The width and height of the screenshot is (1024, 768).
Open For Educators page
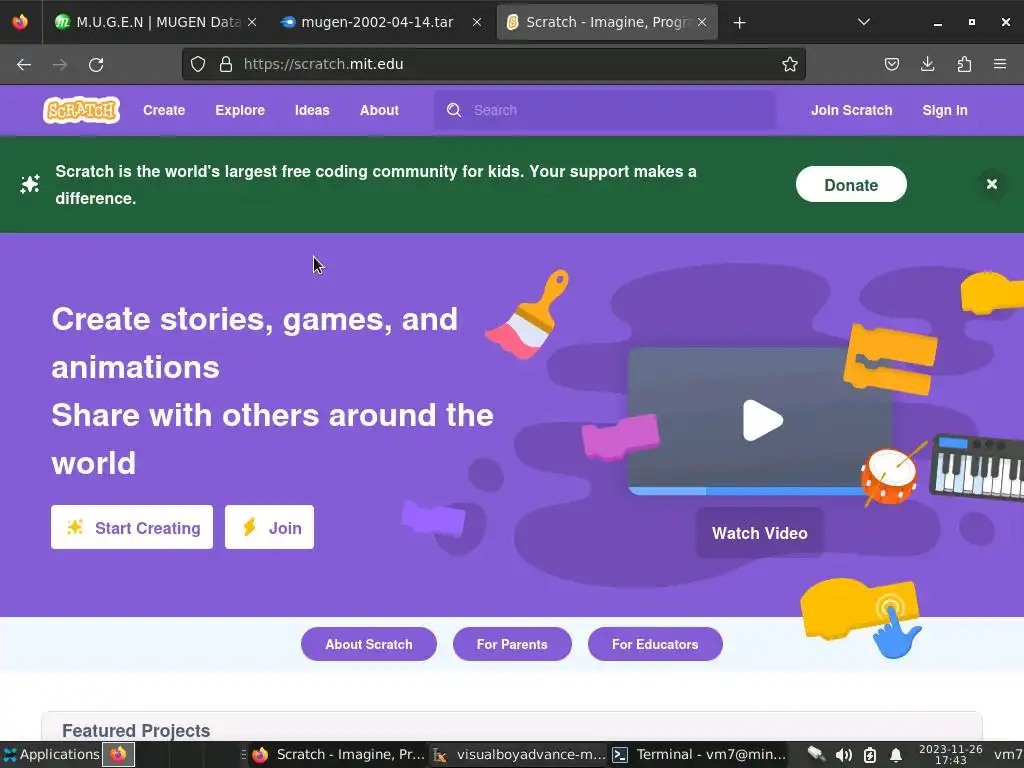655,644
